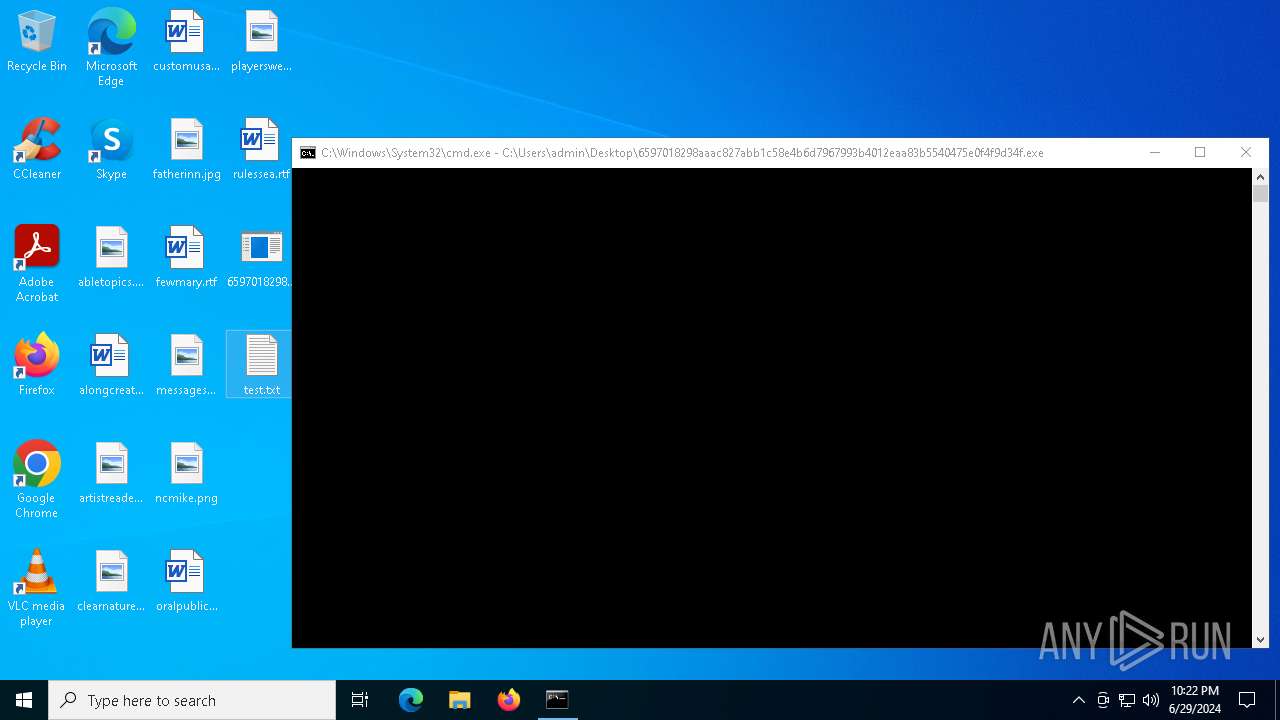Image resolution: width=1280 pixels, height=720 pixels.
Task: Open VLC media player shortcut
Action: click(37, 588)
